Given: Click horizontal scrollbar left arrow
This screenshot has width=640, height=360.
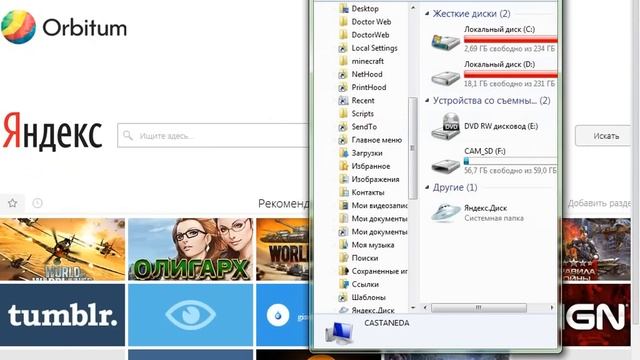Looking at the screenshot, I should [x=425, y=308].
